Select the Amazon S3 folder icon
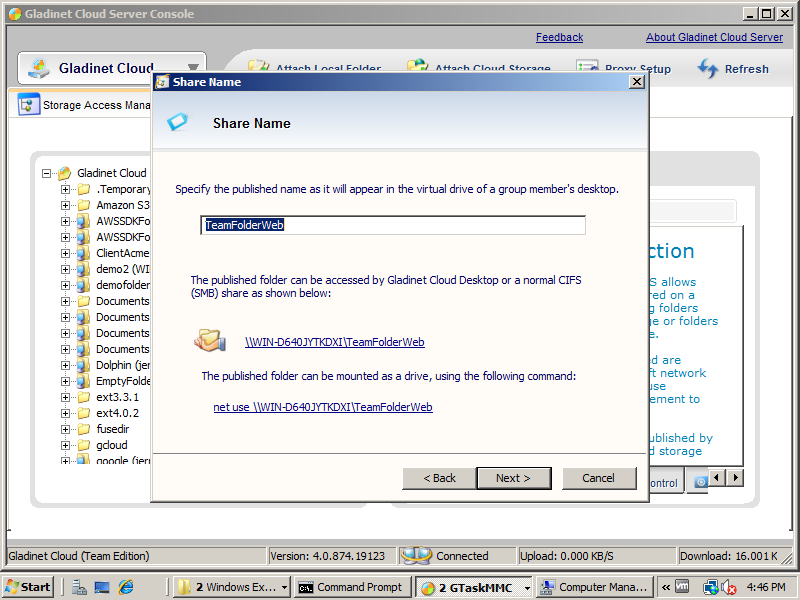800x600 pixels. (x=84, y=205)
